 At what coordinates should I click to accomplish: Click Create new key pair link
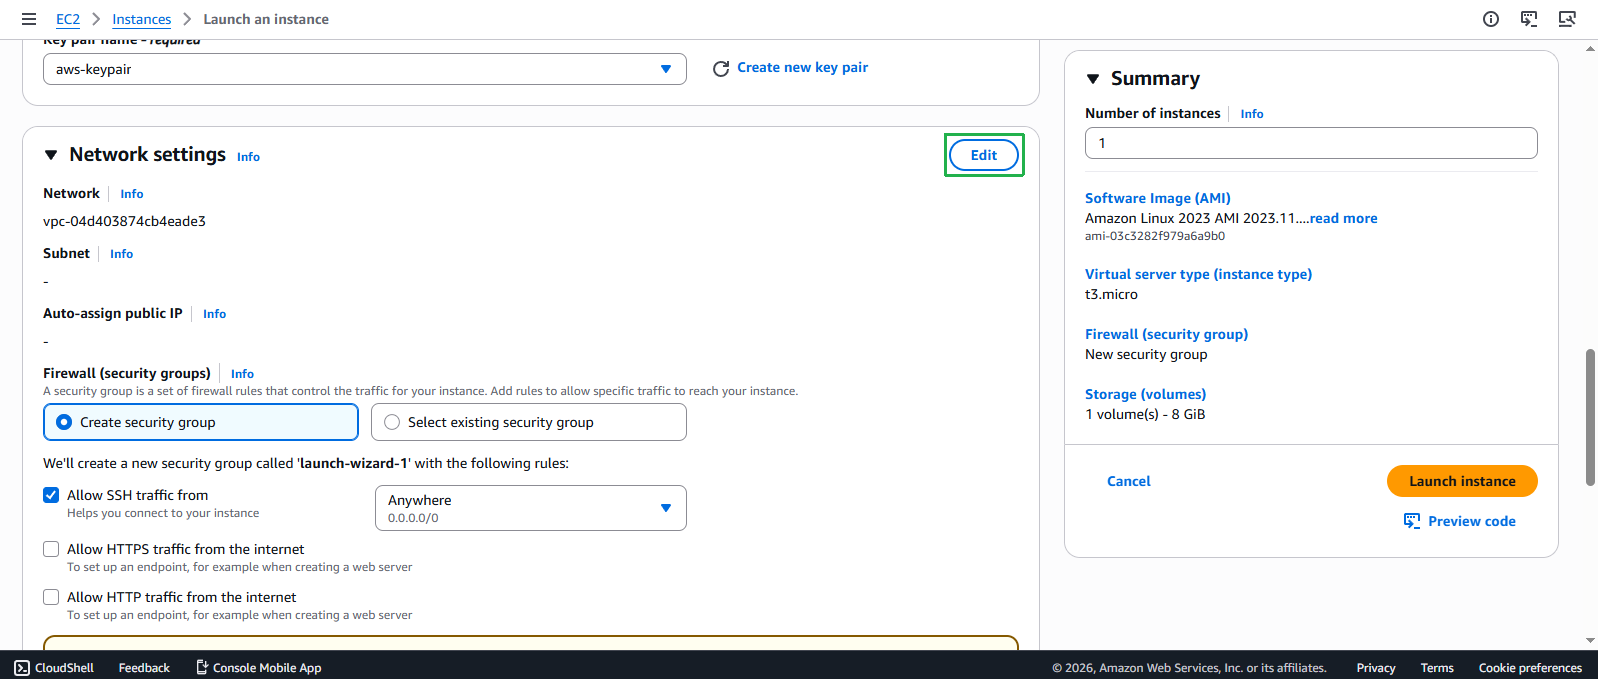803,67
